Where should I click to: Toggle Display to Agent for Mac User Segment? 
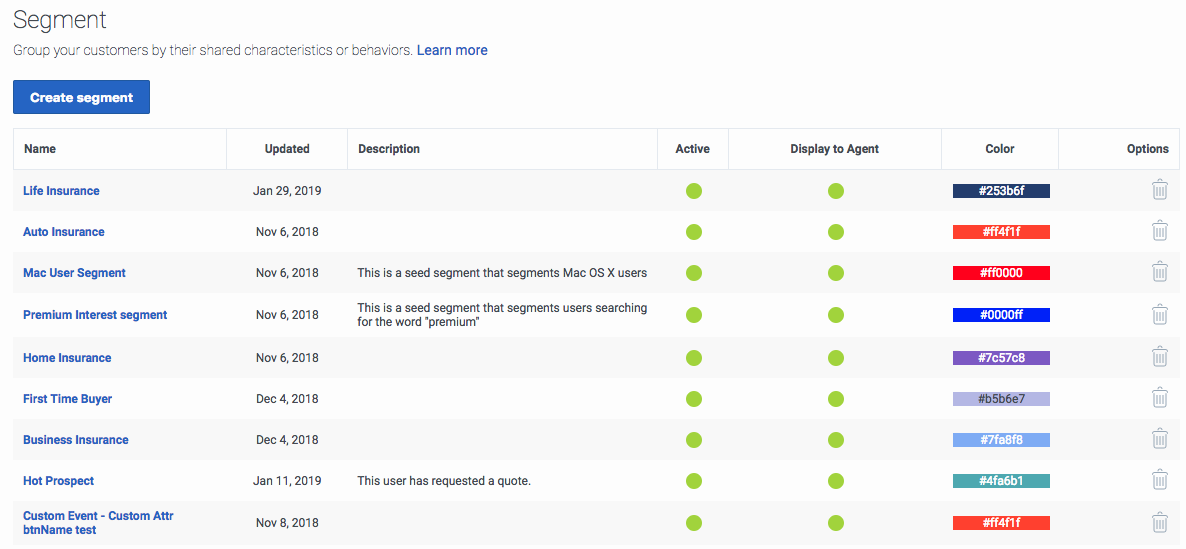835,272
